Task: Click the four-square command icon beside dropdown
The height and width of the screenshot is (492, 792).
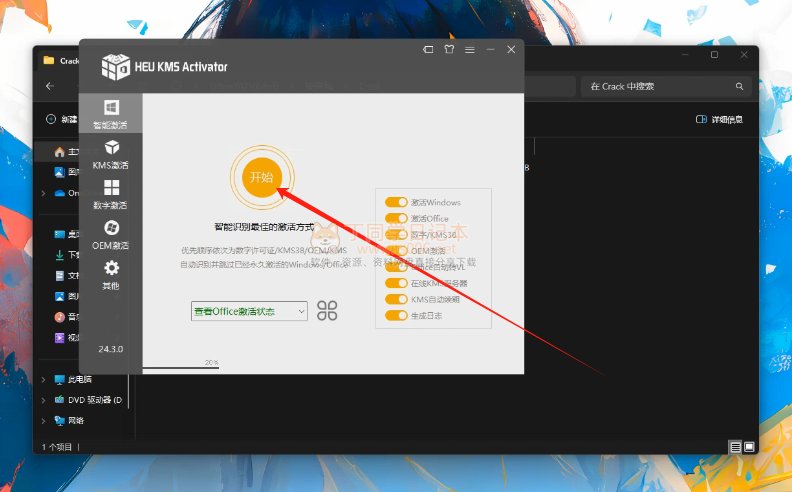Action: 327,311
